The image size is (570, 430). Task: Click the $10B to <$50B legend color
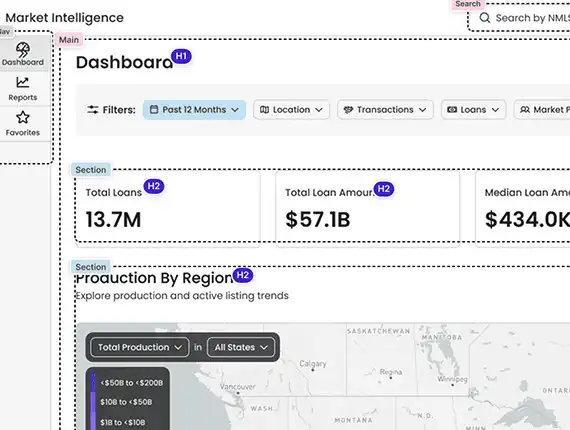pyautogui.click(x=93, y=402)
